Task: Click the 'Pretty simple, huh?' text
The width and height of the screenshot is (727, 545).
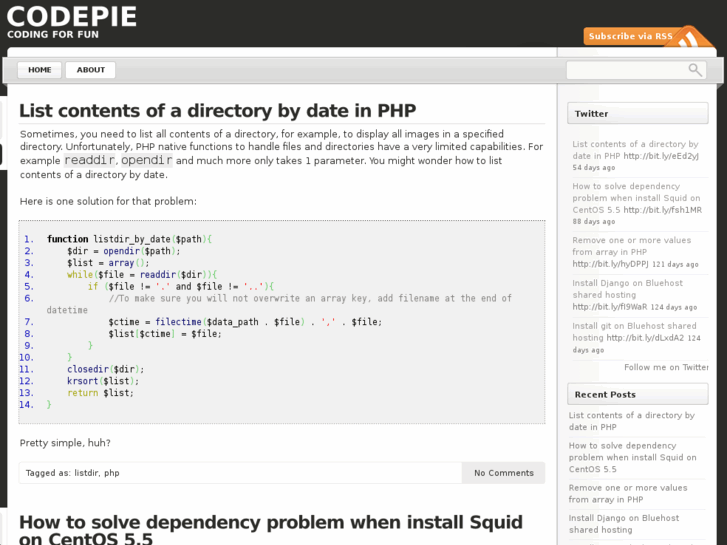Action: click(65, 443)
